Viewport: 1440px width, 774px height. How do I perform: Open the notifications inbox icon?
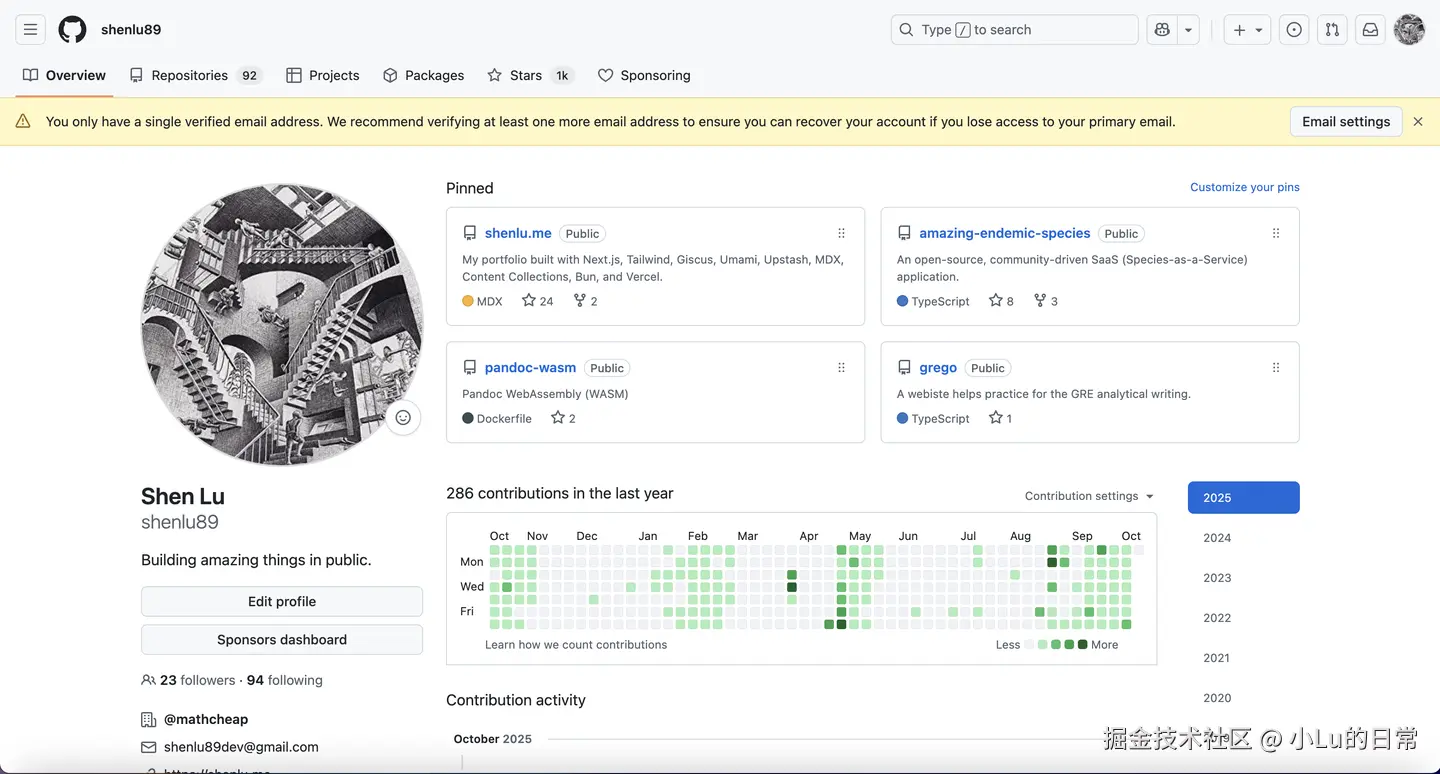coord(1370,30)
